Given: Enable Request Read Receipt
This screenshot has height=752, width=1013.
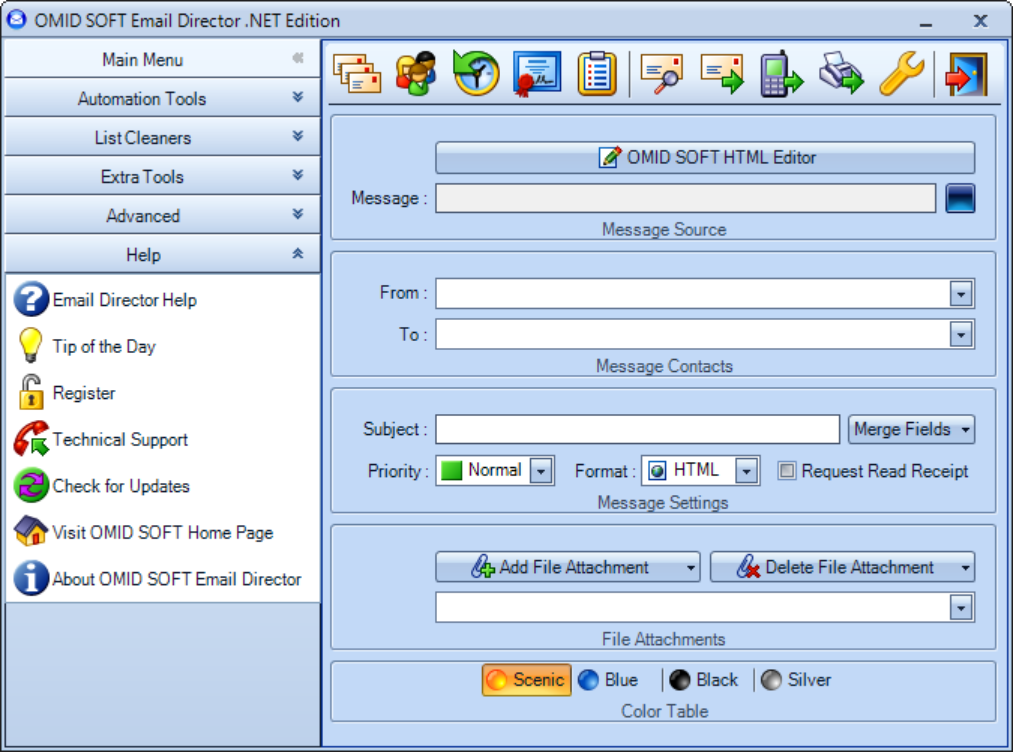Looking at the screenshot, I should click(x=786, y=471).
